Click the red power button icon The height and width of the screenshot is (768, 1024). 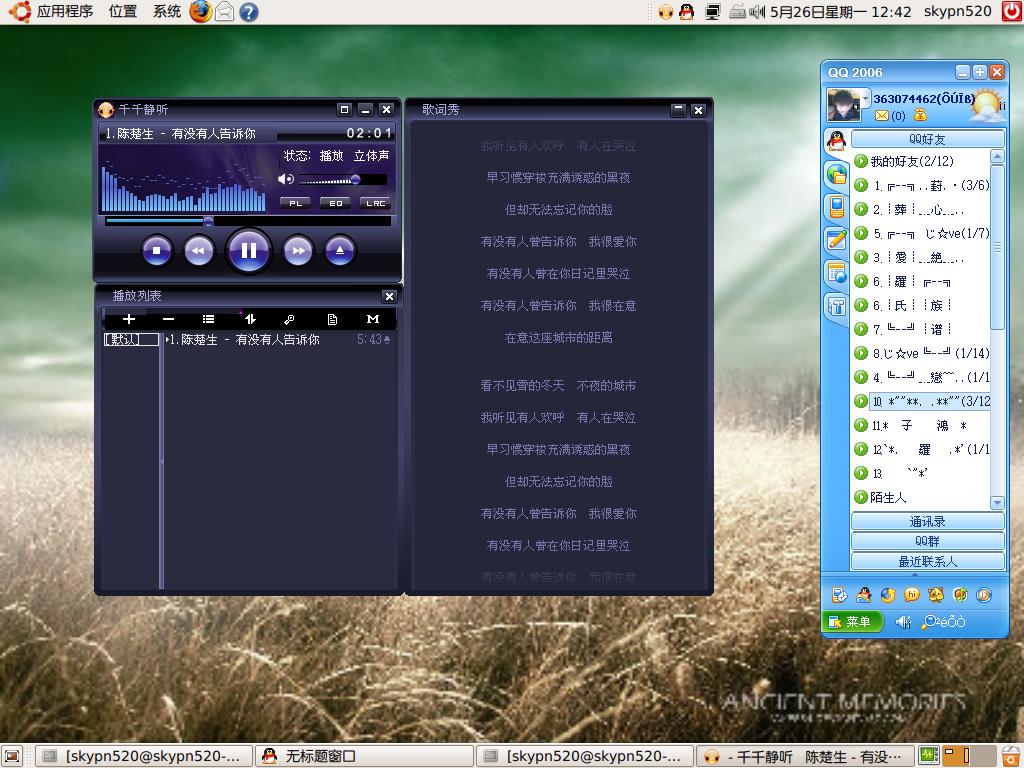[1012, 12]
